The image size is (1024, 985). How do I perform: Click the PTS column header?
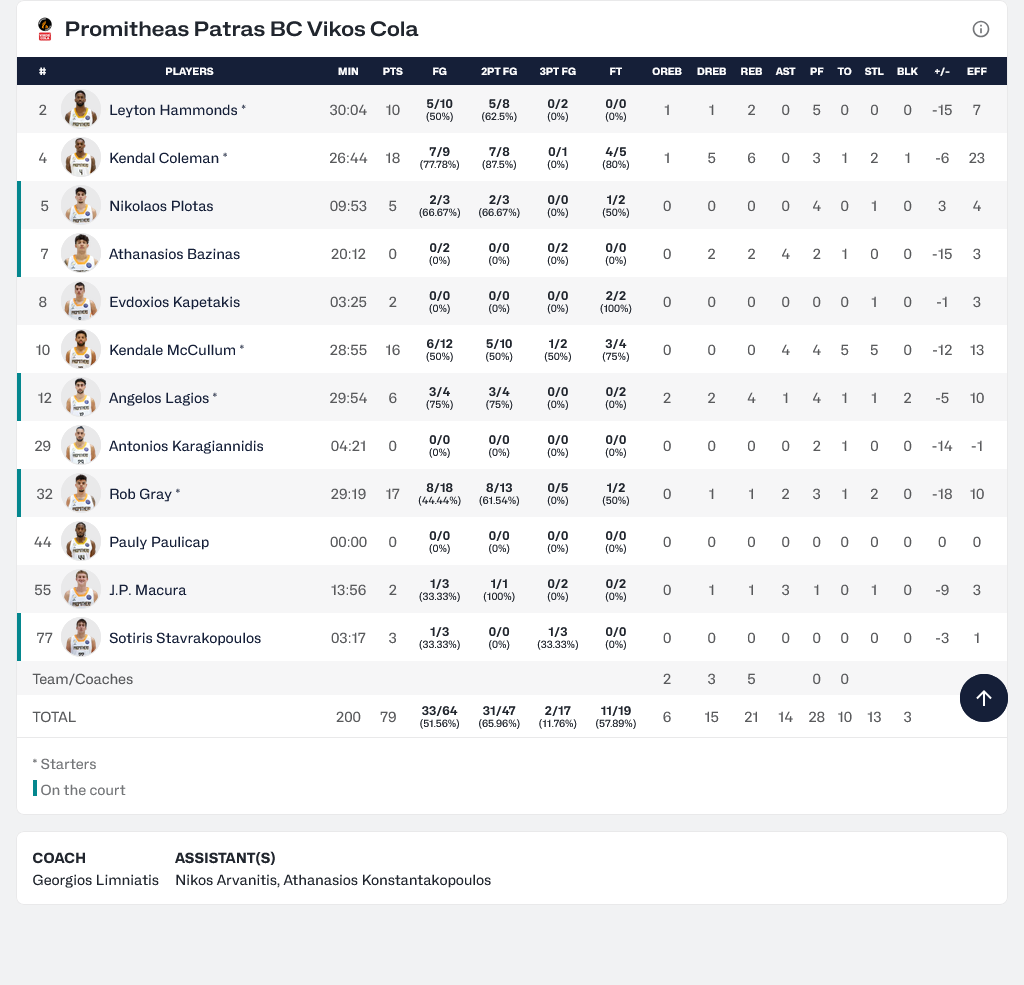pos(392,72)
